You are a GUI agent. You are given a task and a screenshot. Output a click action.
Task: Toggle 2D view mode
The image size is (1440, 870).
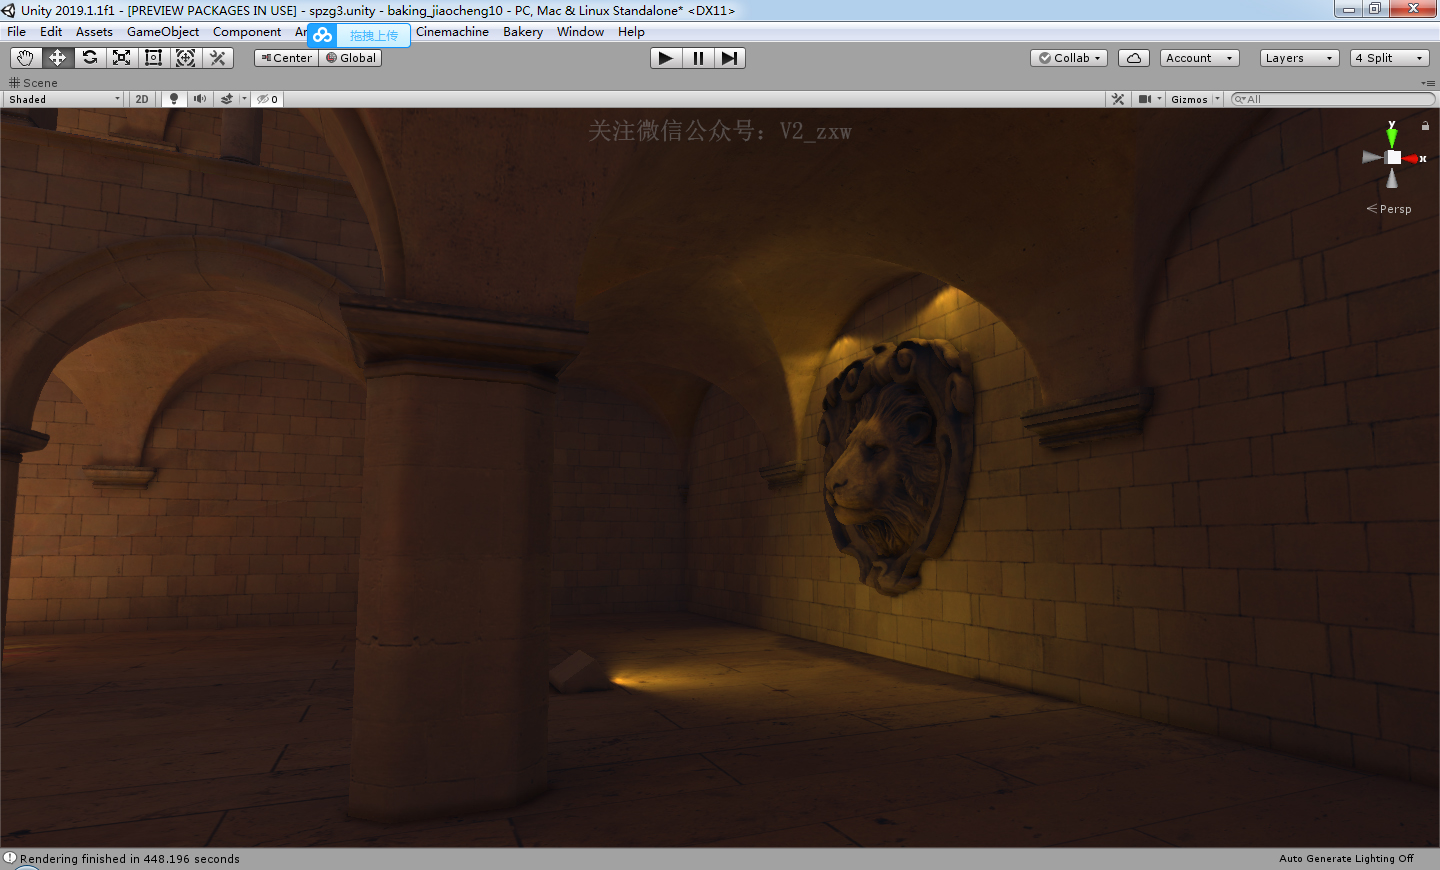point(142,99)
